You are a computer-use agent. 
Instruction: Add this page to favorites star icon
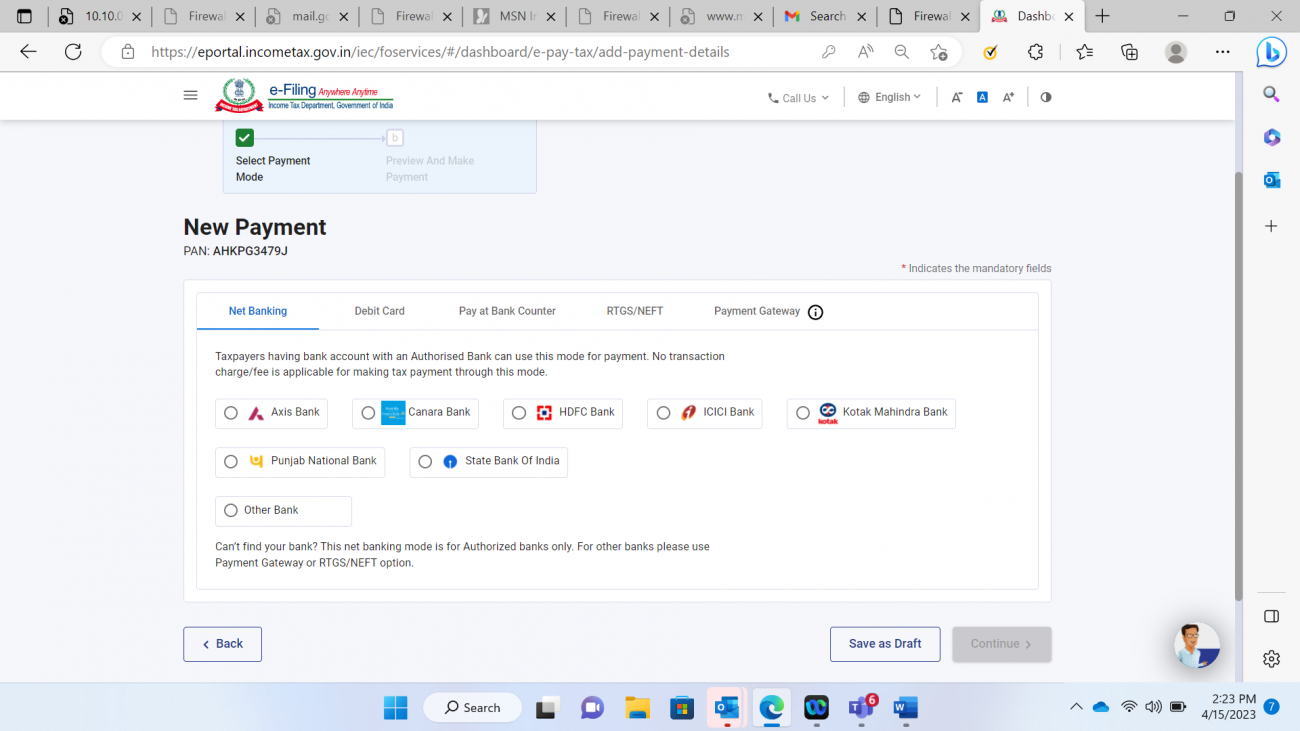coord(938,52)
